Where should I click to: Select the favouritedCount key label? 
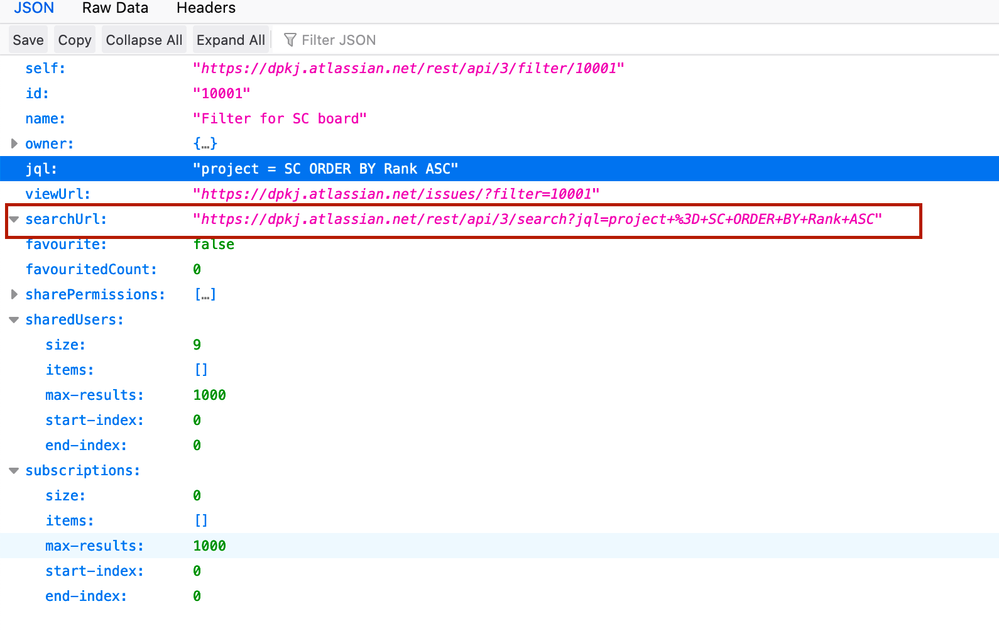[91, 269]
